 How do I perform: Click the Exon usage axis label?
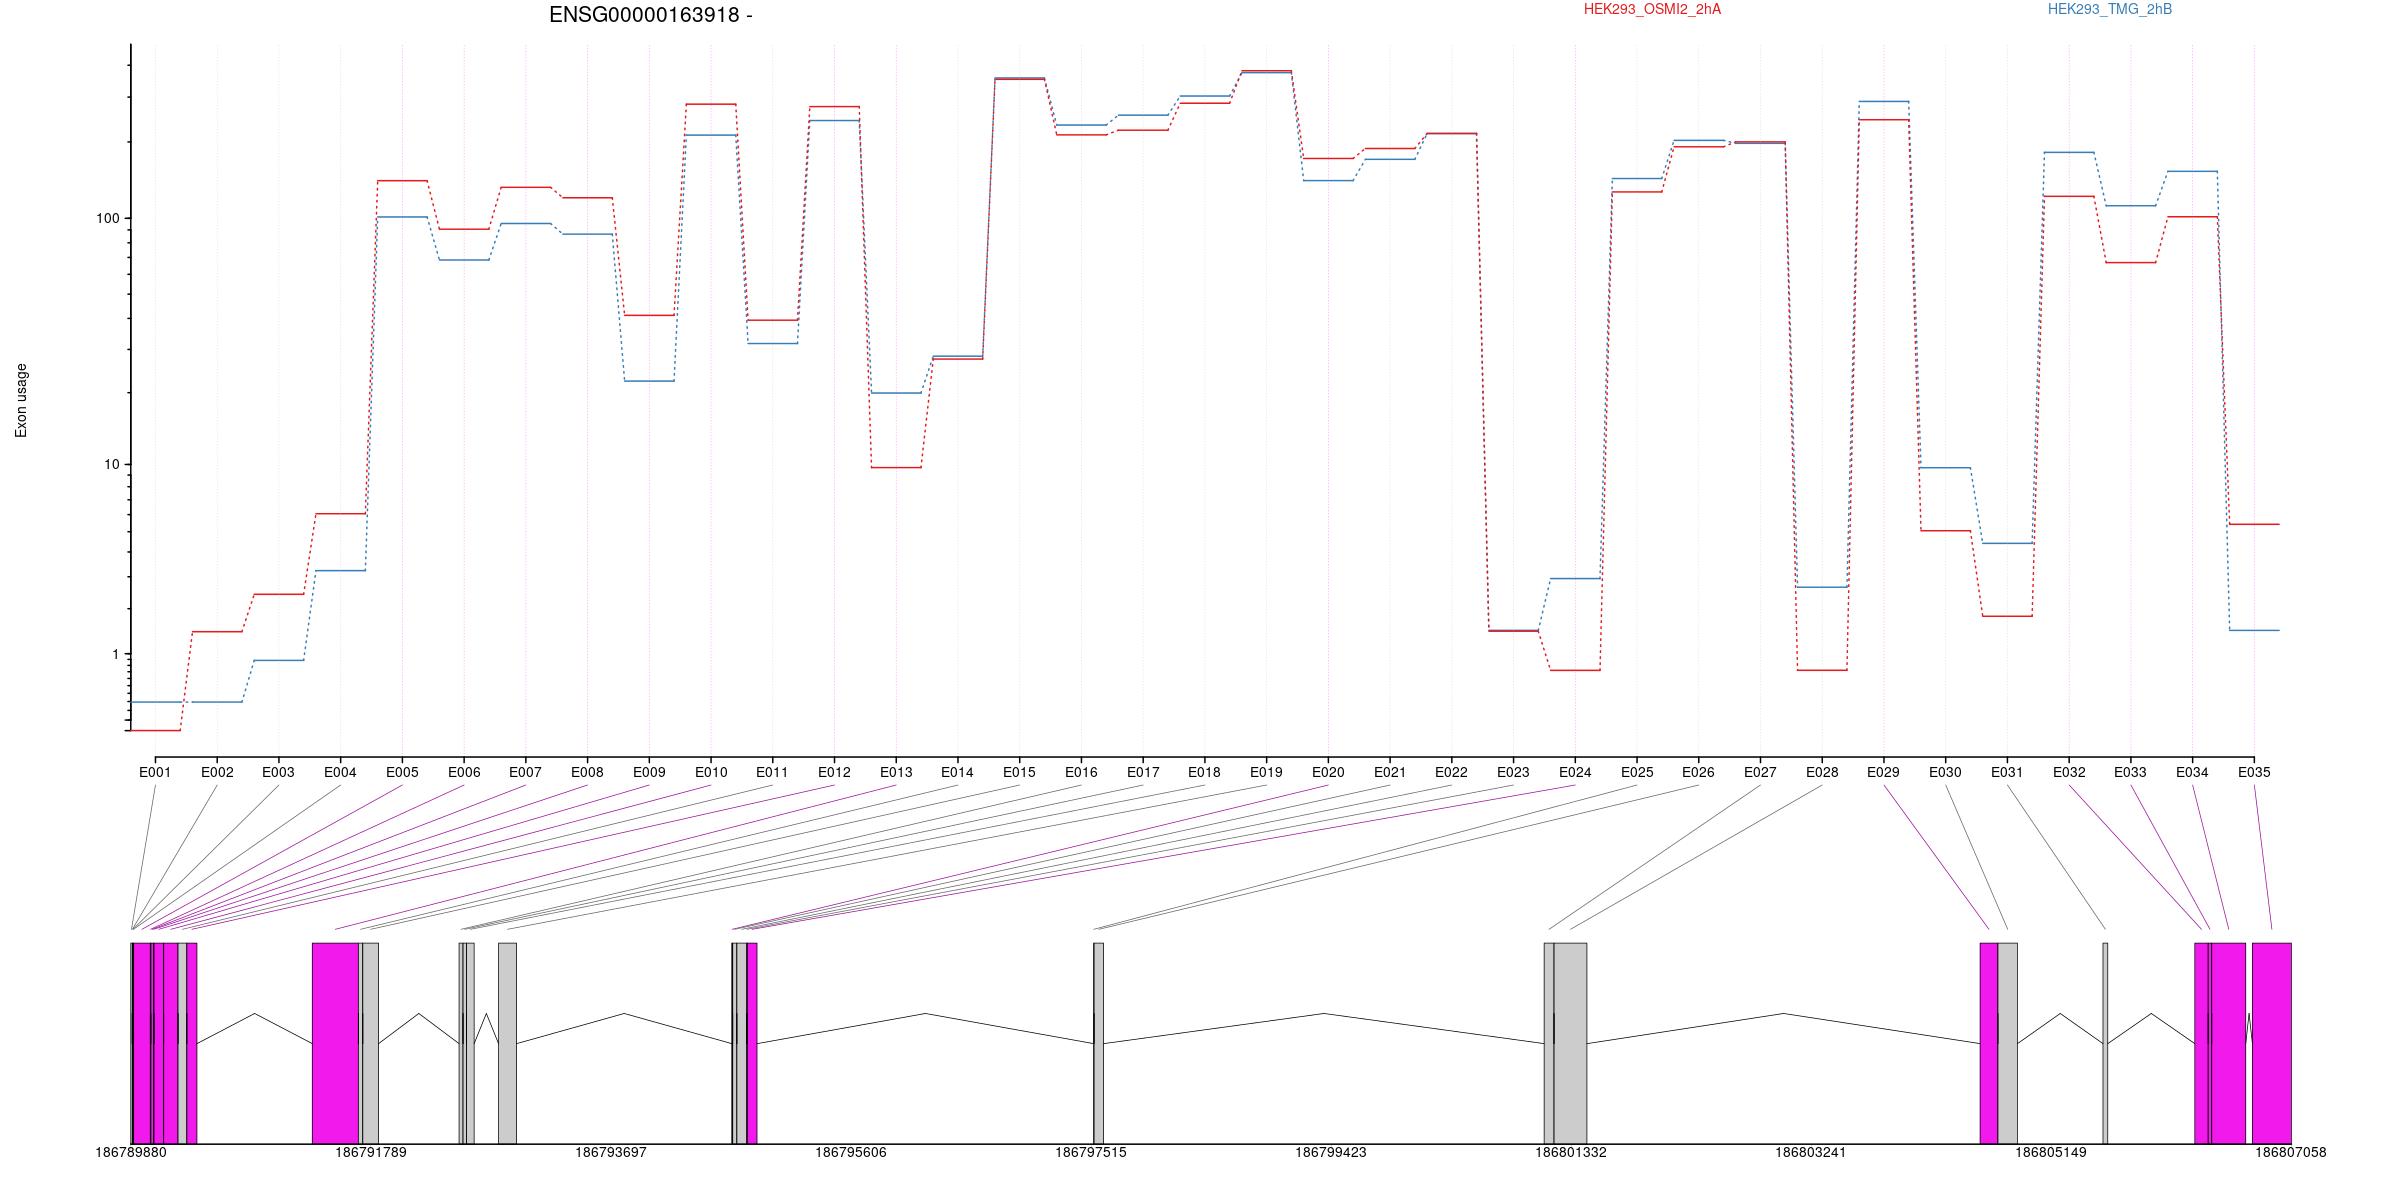[21, 400]
